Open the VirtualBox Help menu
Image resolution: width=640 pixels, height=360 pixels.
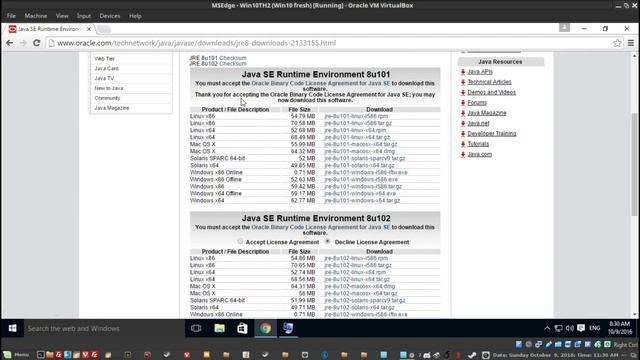(135, 16)
